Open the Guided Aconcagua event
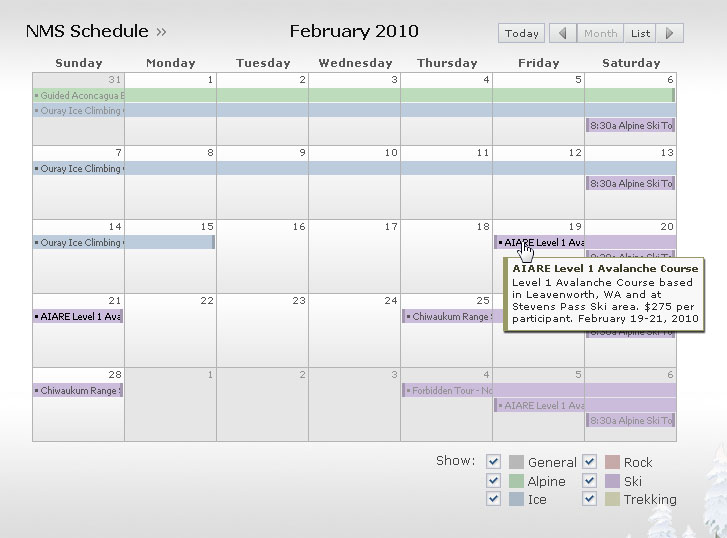Viewport: 727px width, 538px height. [x=80, y=95]
